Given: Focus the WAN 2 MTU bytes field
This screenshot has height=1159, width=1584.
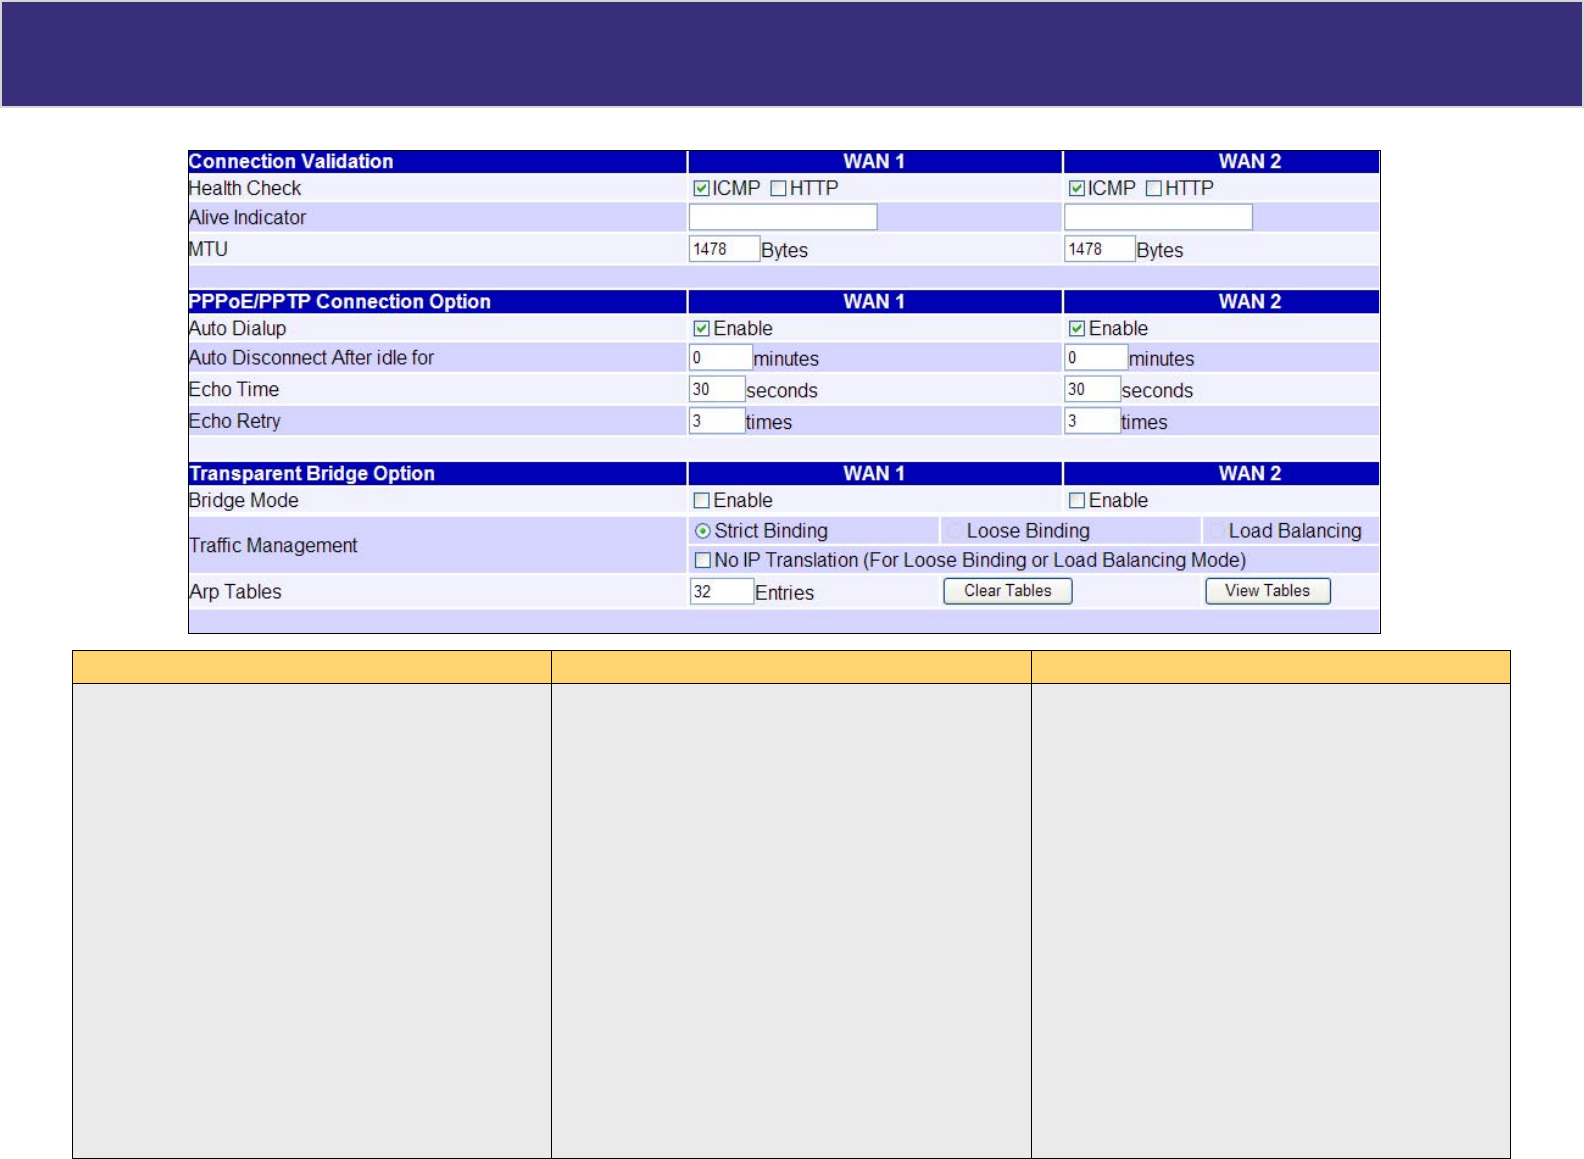Looking at the screenshot, I should click(x=1098, y=249).
